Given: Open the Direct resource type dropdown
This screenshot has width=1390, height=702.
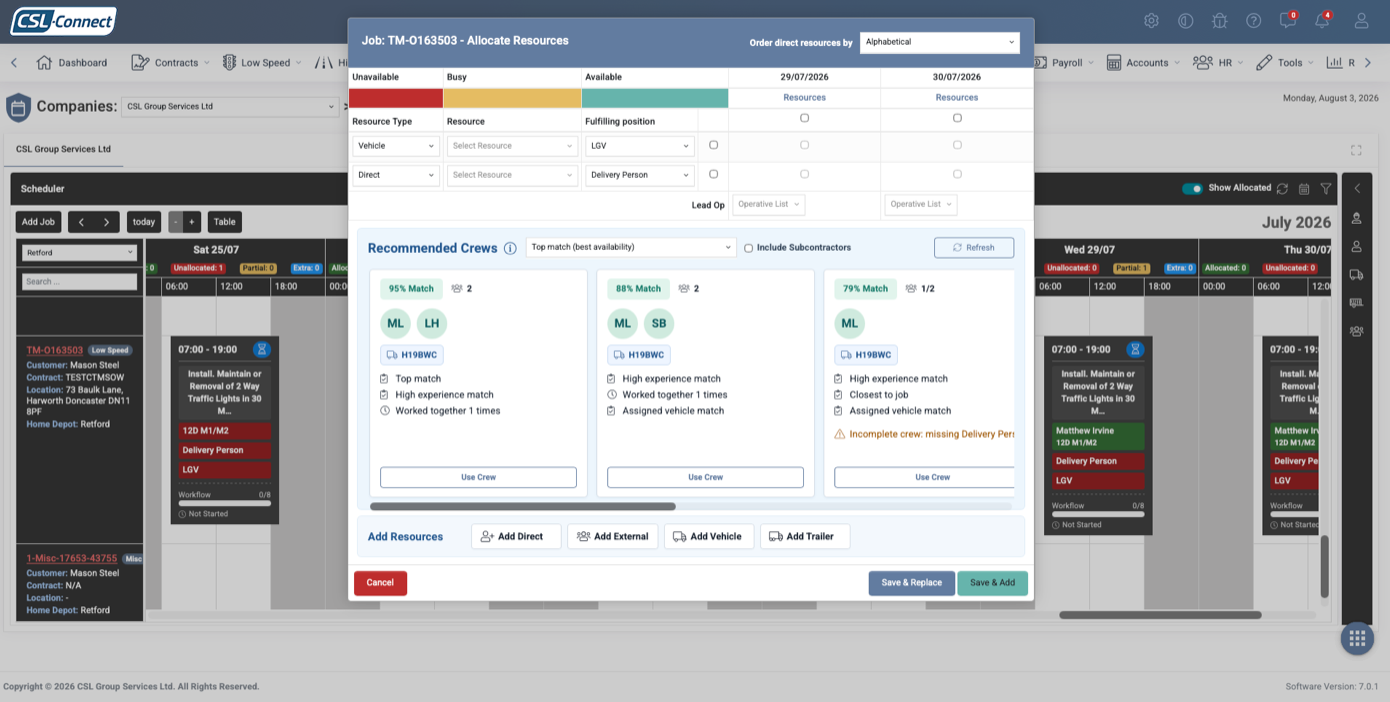Looking at the screenshot, I should pos(396,175).
